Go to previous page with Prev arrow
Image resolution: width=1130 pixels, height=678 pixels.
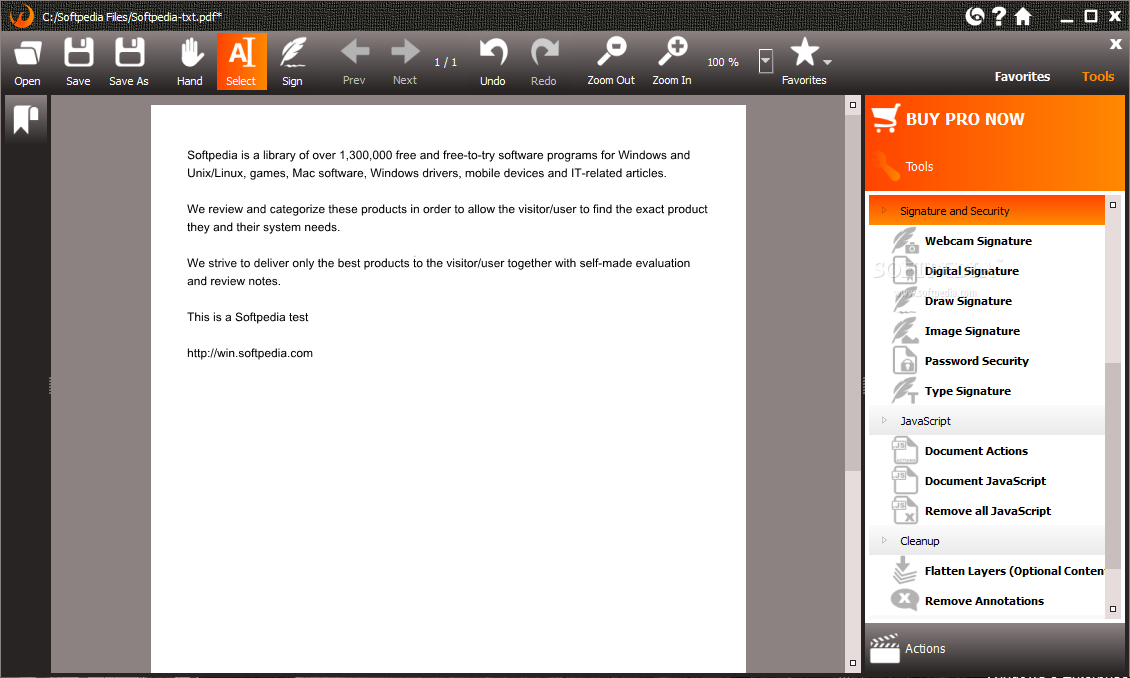coord(355,61)
